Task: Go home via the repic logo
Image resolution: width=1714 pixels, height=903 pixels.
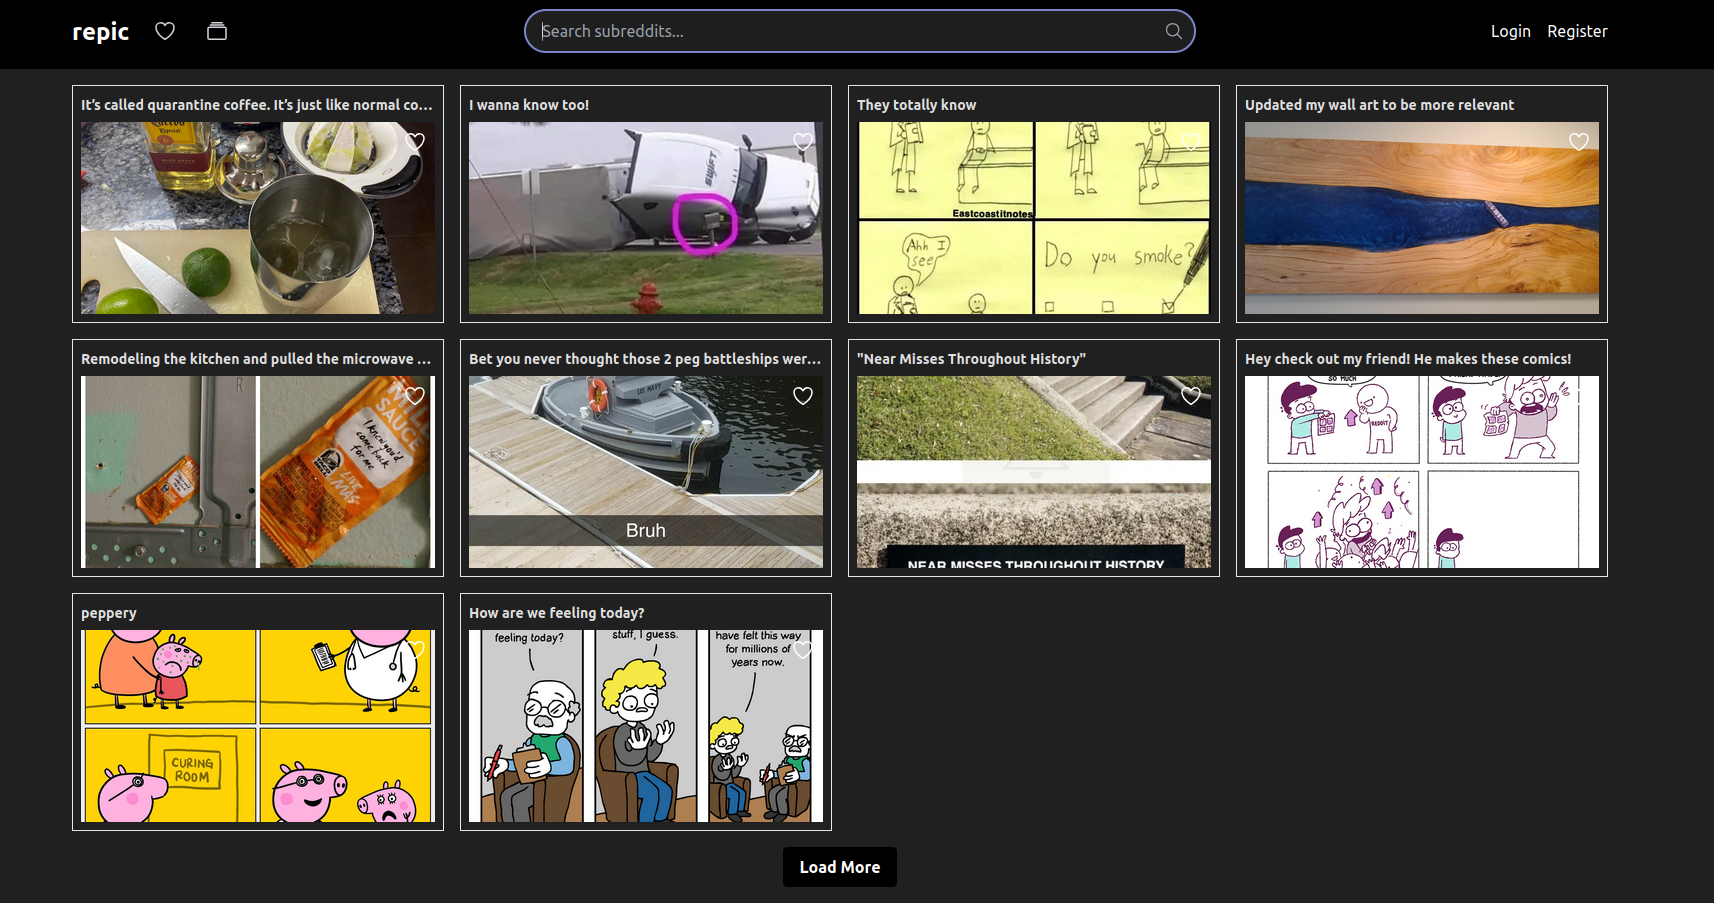Action: point(101,31)
